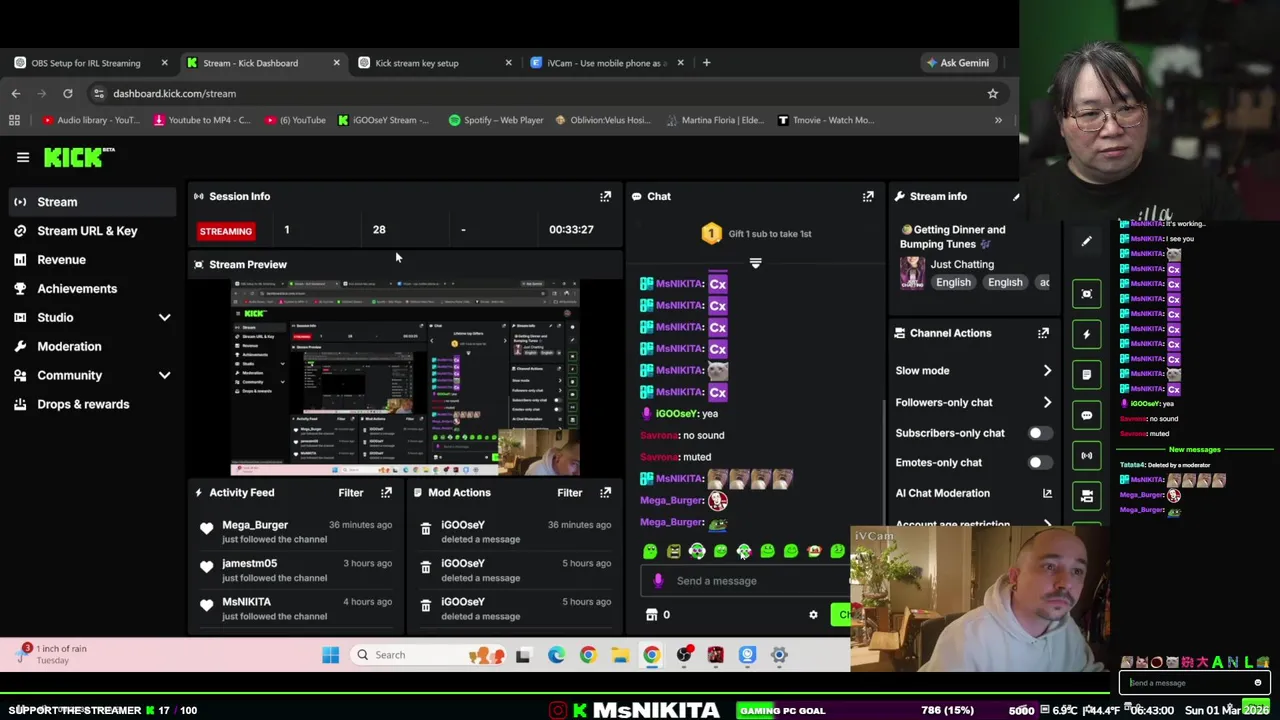Open the Kick hamburger menu
1280x720 pixels.
coord(23,157)
